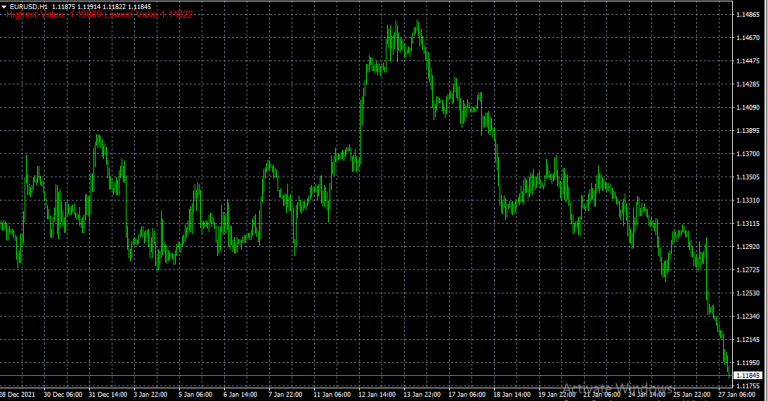Click the 19 Jan 22:00 time axis label
The image size is (768, 401).
(557, 395)
